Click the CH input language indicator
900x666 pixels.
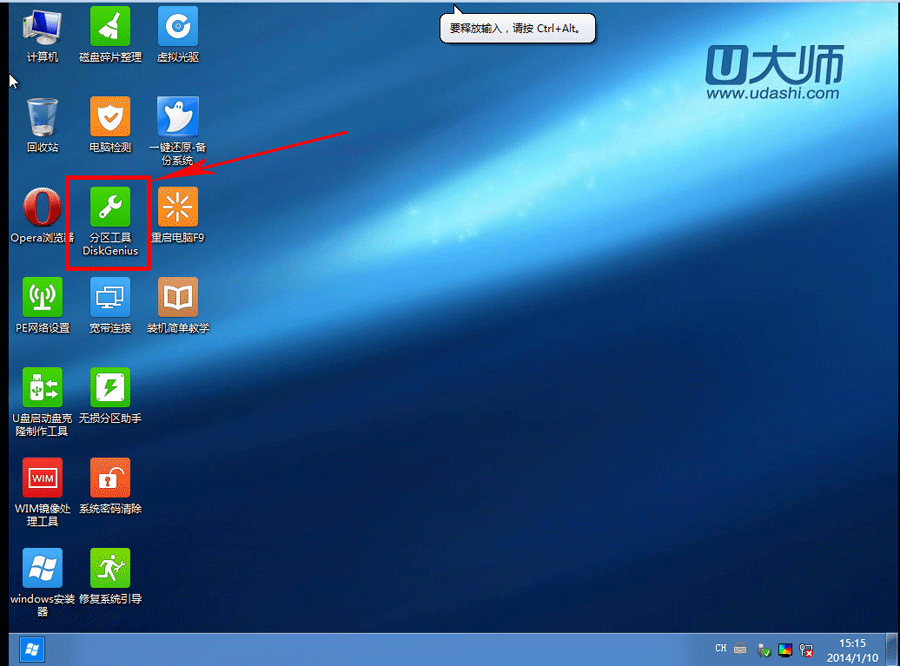[721, 649]
